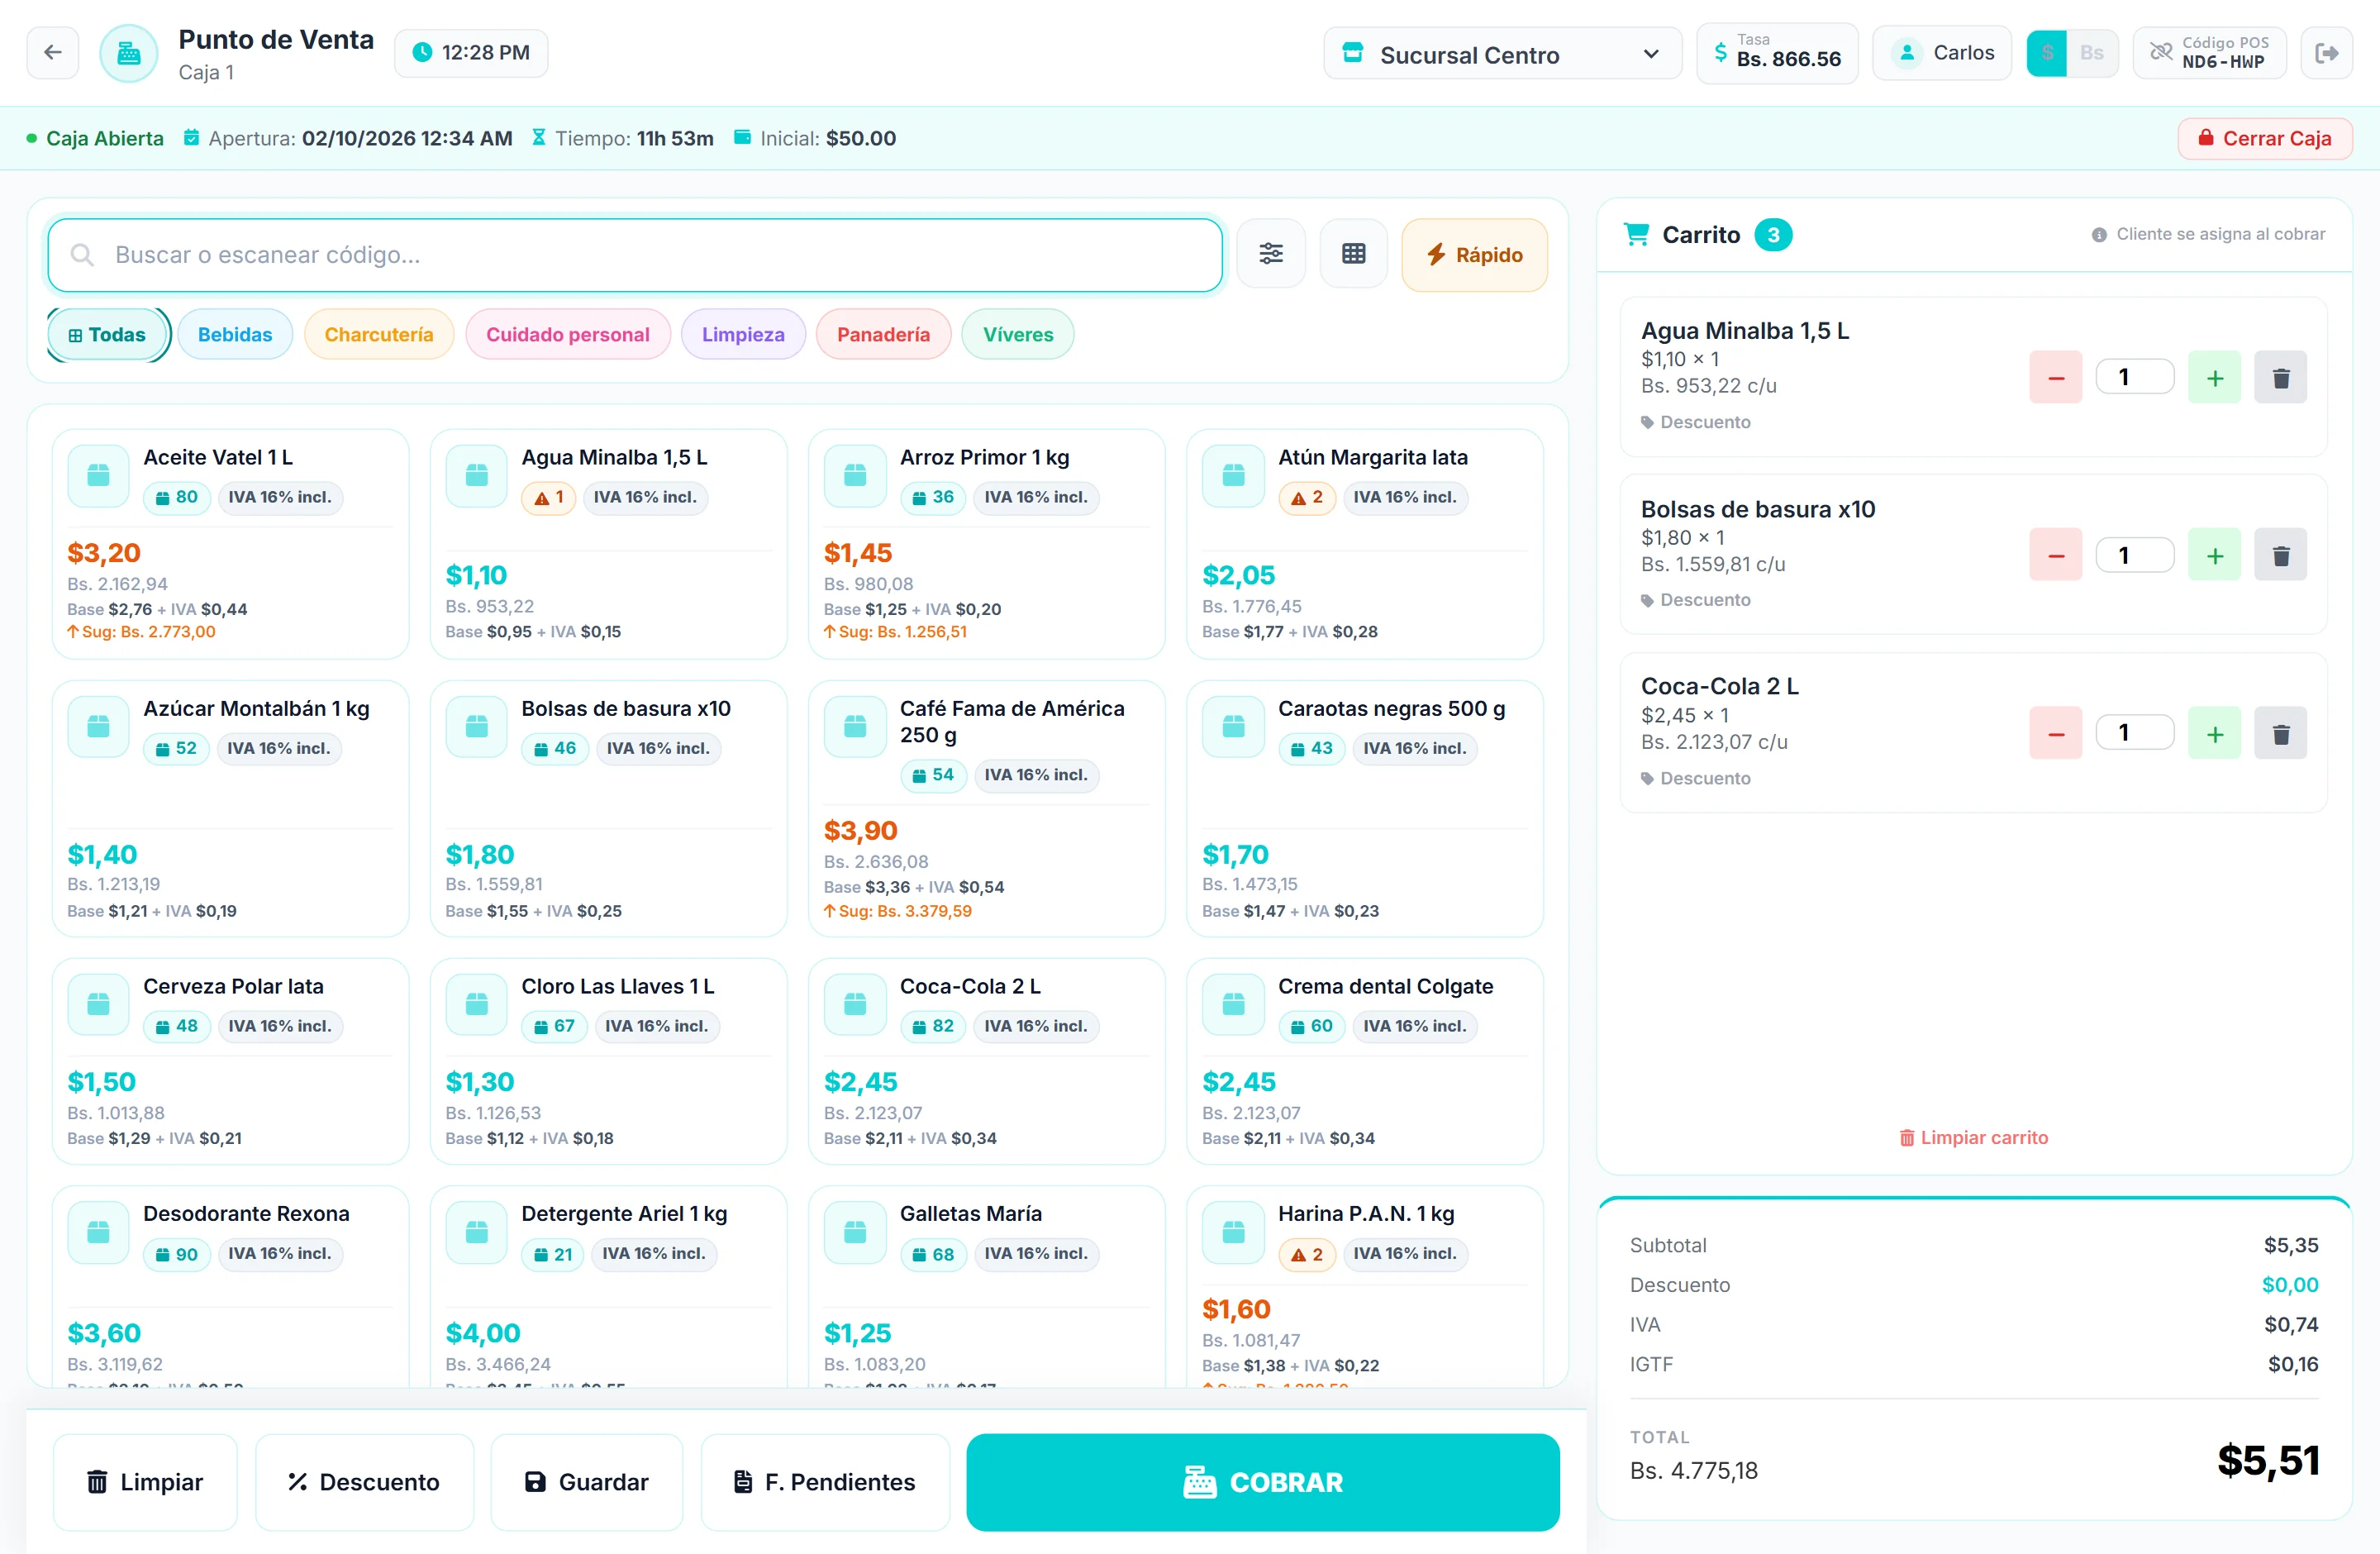Click the COBRAR button
The height and width of the screenshot is (1554, 2380).
tap(1263, 1482)
